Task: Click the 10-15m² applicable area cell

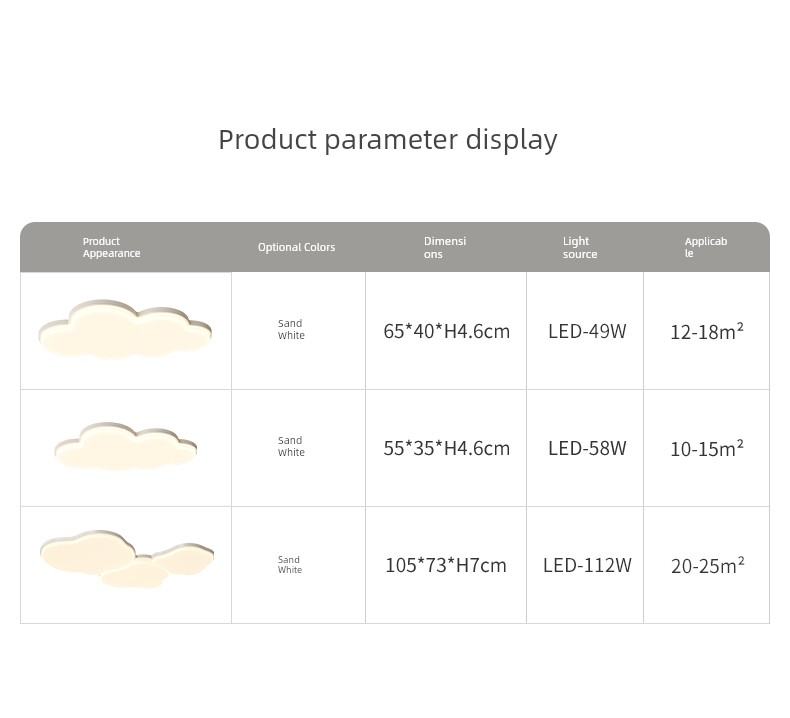Action: (x=707, y=448)
